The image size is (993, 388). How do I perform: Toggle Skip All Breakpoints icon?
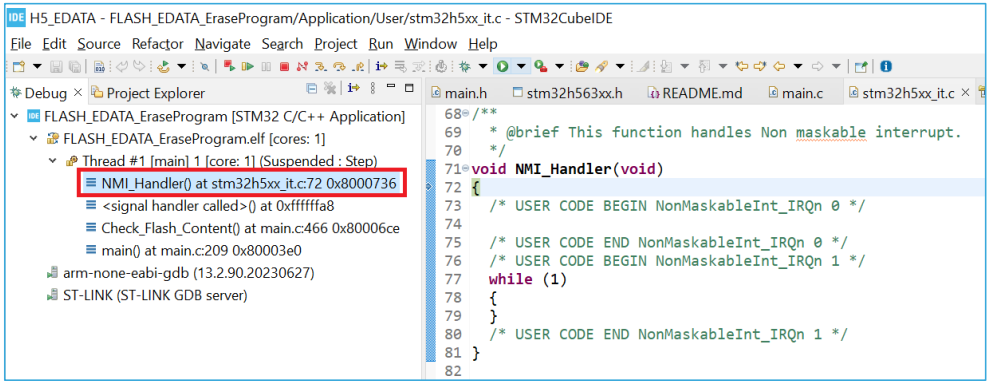[x=205, y=66]
